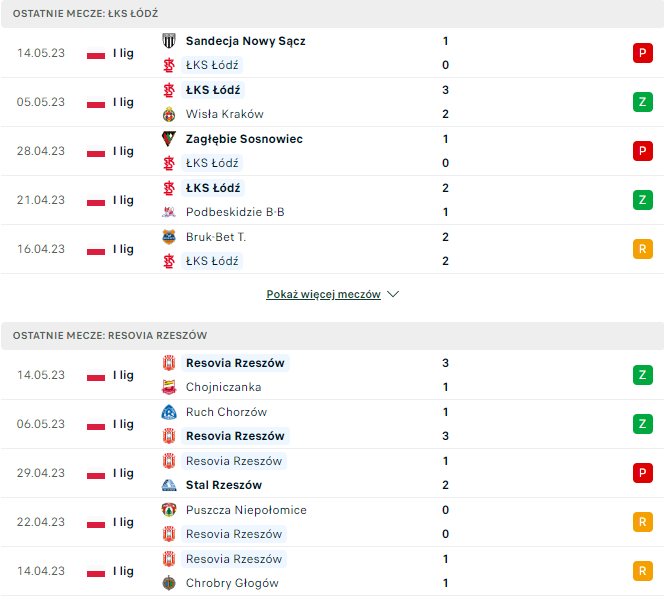Open the Pokaż więcej meczów link
Image resolution: width=664 pixels, height=597 pixels.
[x=323, y=295]
